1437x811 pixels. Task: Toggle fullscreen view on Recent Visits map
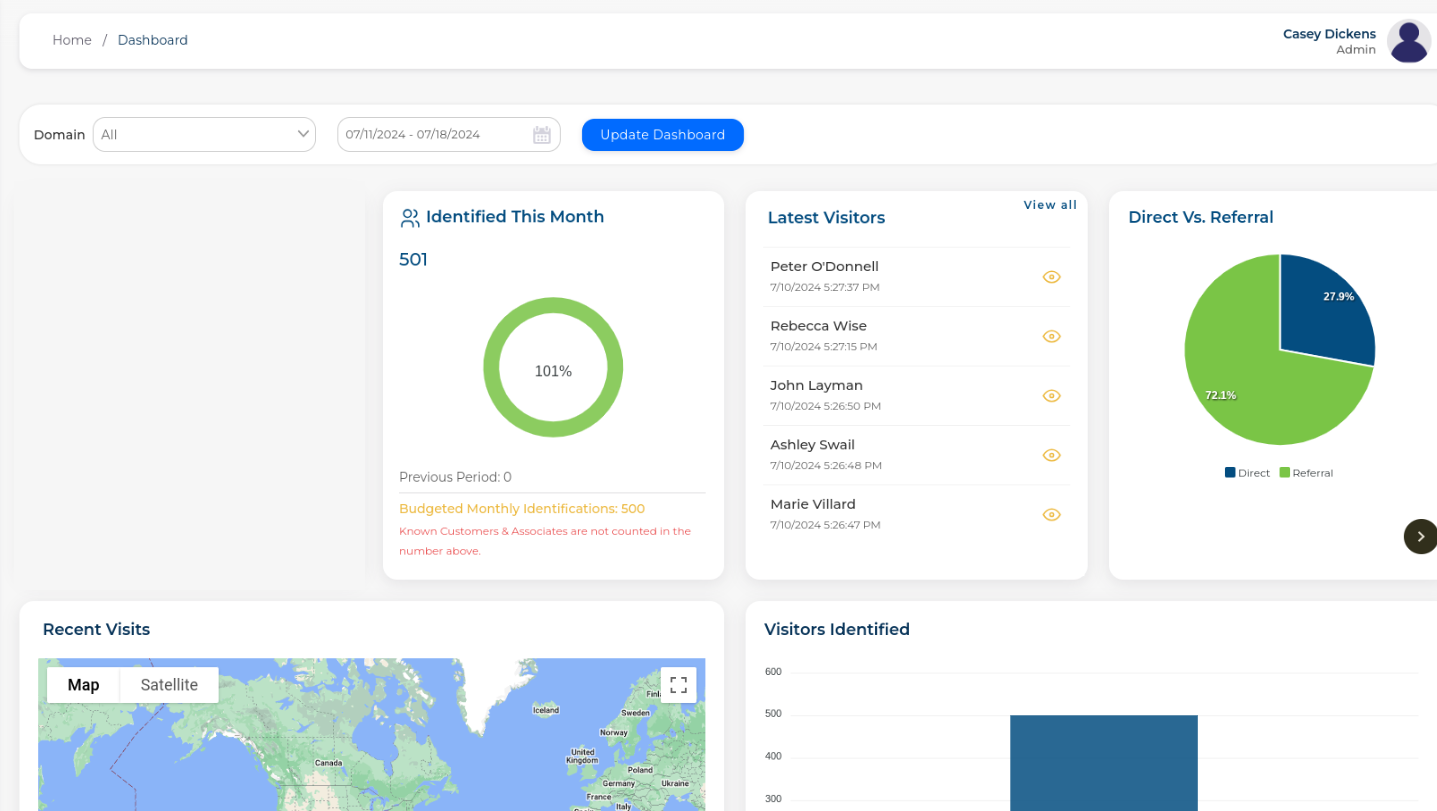tap(678, 685)
